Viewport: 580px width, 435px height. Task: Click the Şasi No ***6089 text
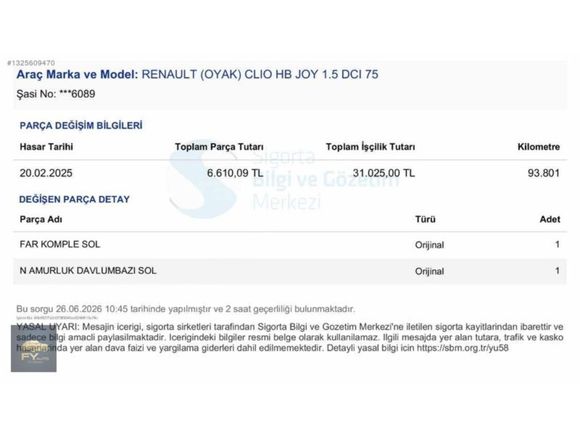tap(56, 94)
